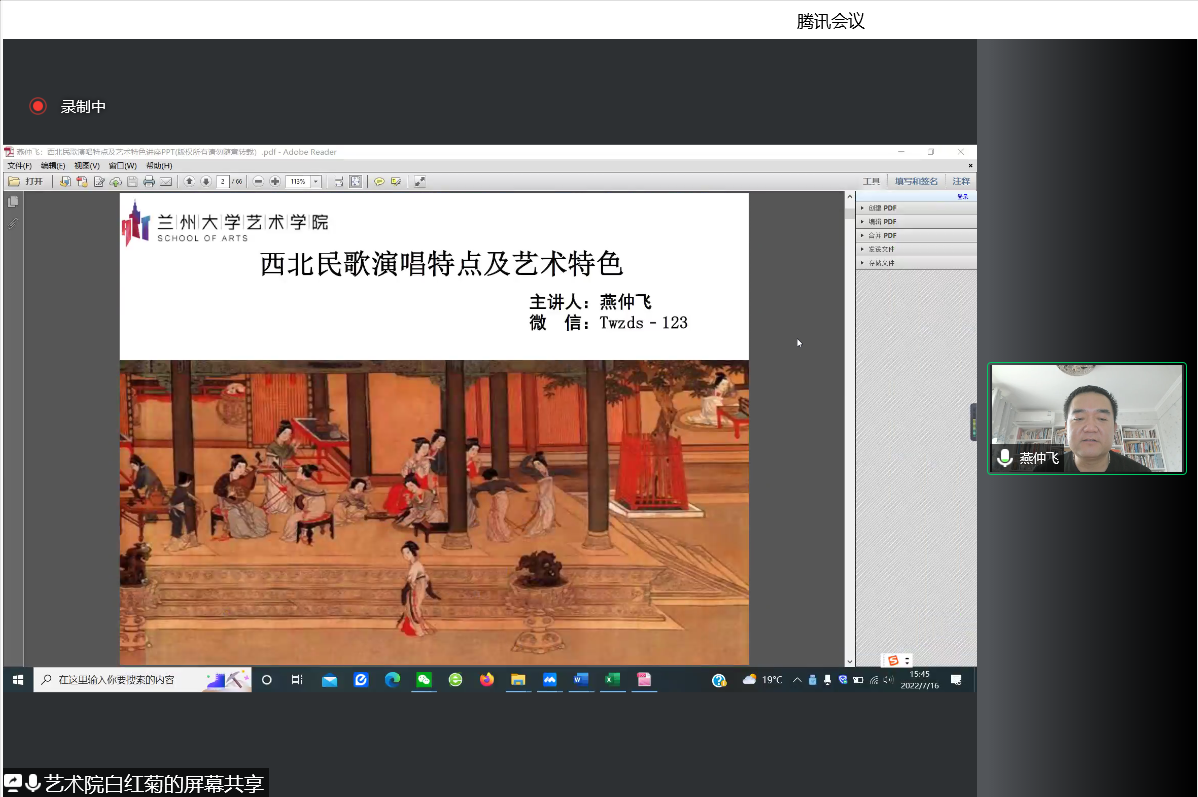
Task: Click the green 360 browser taskbar icon
Action: coord(455,679)
